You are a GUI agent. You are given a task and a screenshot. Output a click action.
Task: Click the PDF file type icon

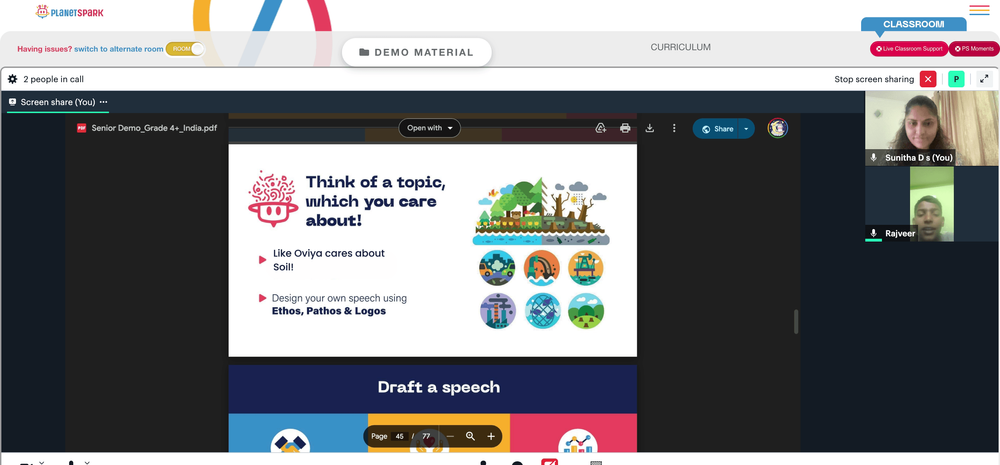click(82, 128)
